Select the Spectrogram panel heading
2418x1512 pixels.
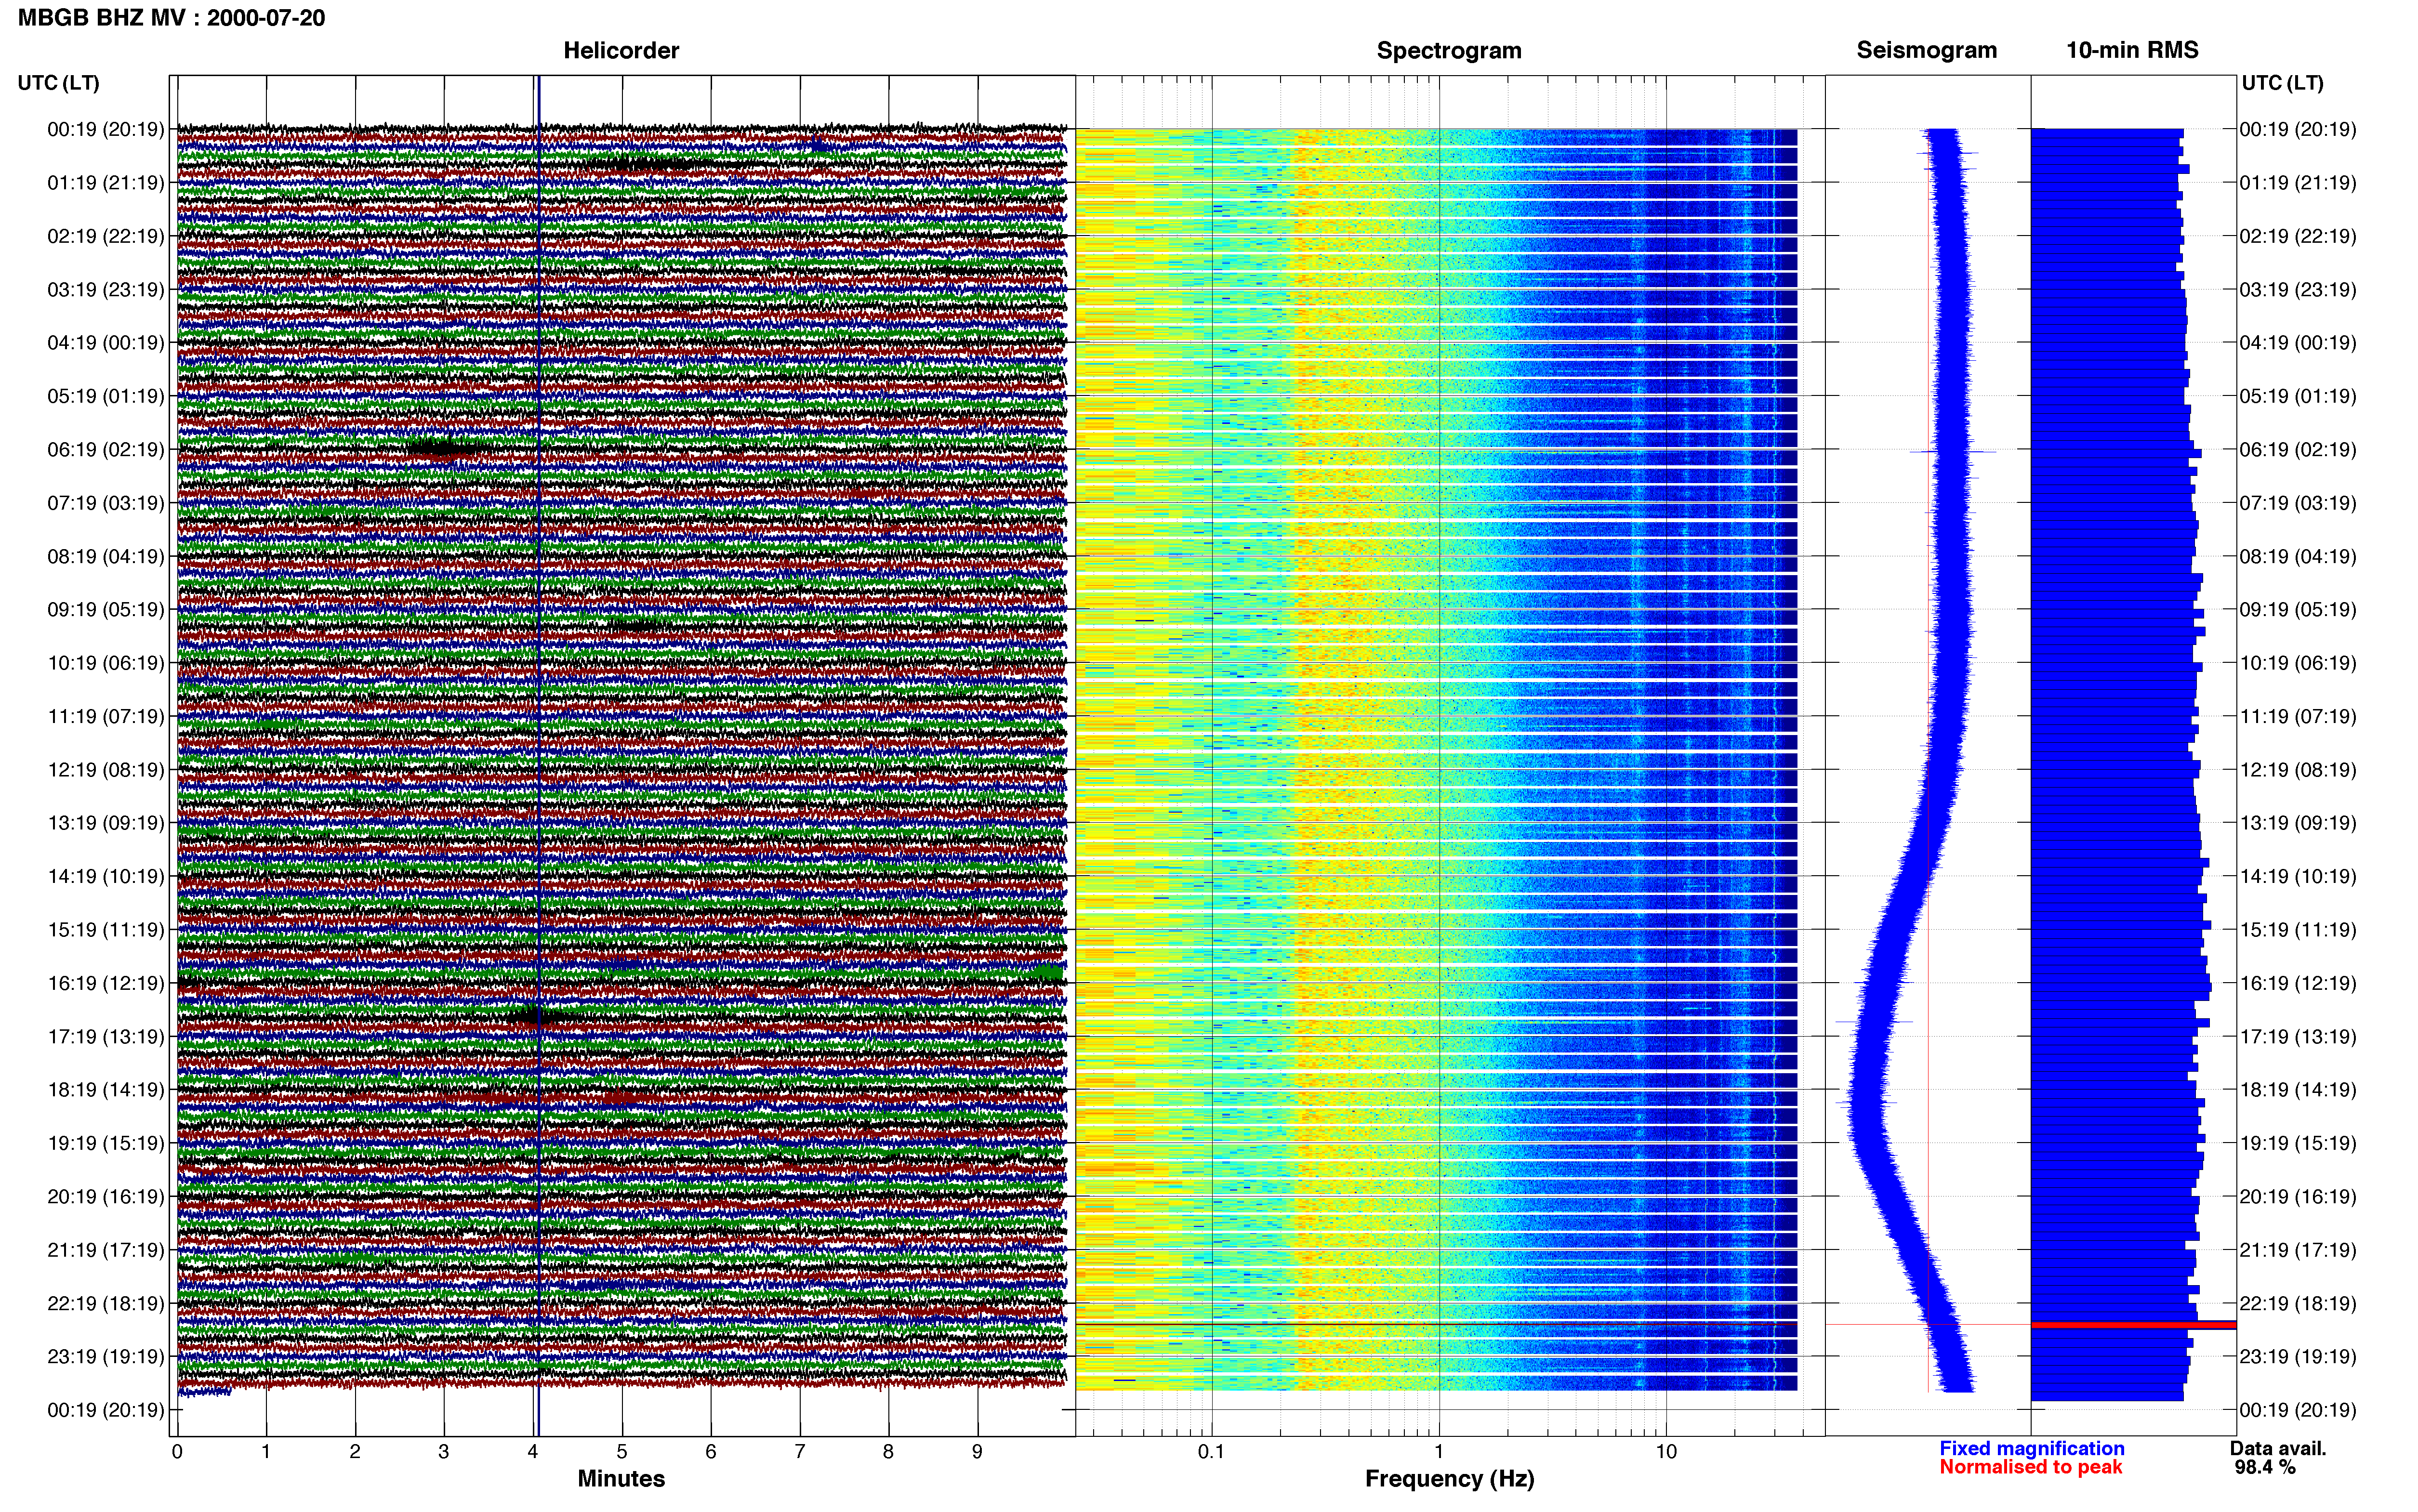pyautogui.click(x=1449, y=50)
